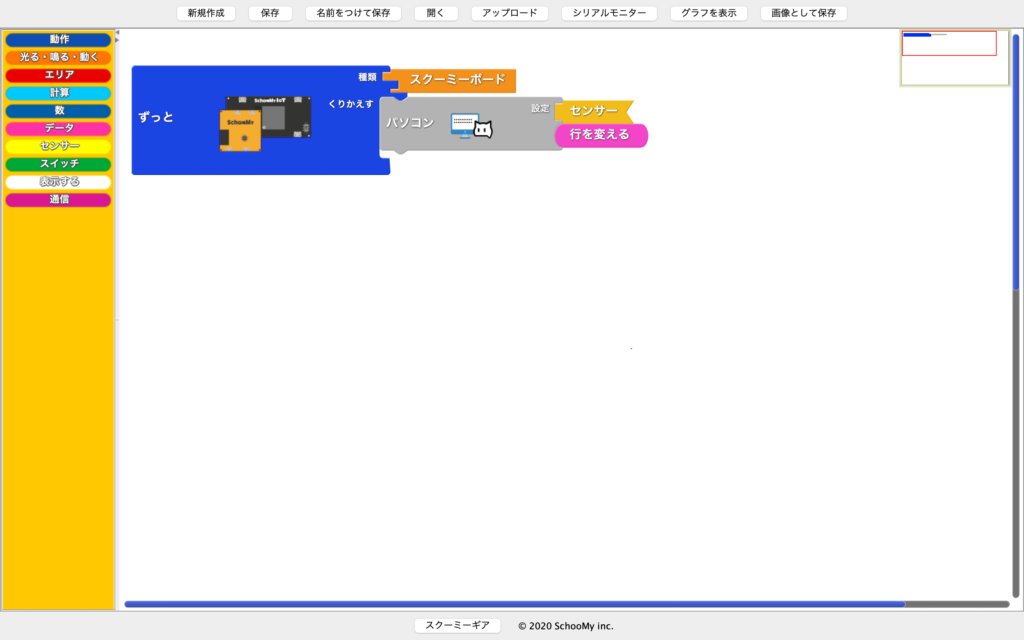This screenshot has width=1024, height=640.
Task: Click the © 2020 SchooMy inc. text
Action: [566, 626]
